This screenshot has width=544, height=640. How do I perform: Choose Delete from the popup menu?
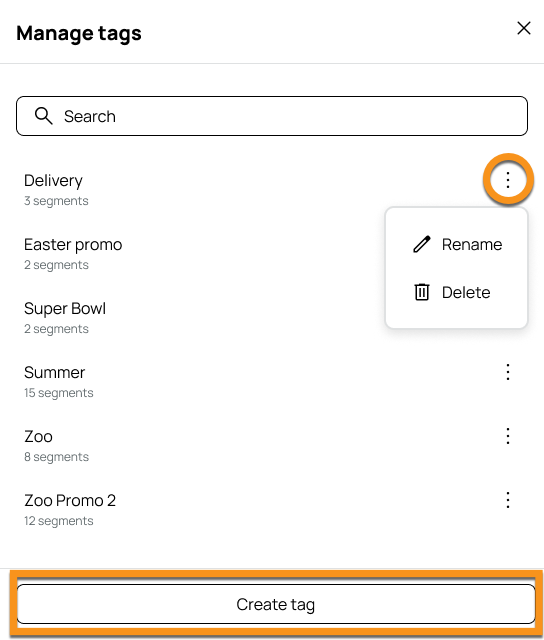[x=457, y=292]
